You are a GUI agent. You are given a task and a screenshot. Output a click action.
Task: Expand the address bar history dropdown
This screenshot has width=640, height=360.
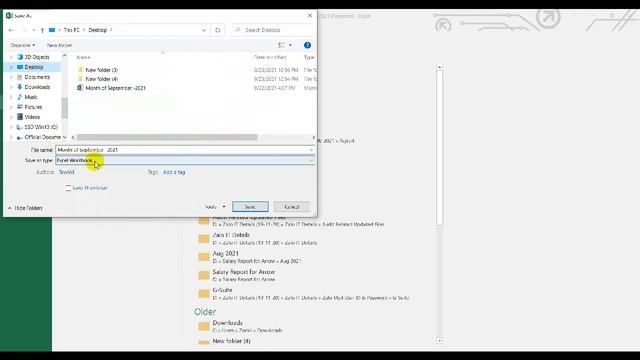[204, 30]
